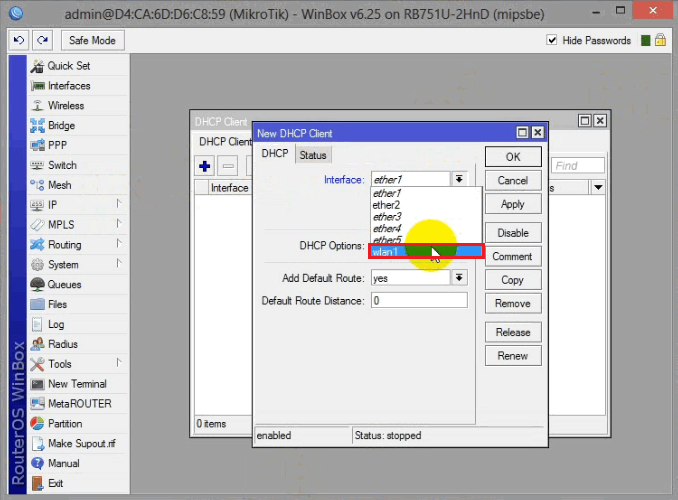Open Manual from the sidebar
Viewport: 678px width, 500px height.
pos(79,463)
